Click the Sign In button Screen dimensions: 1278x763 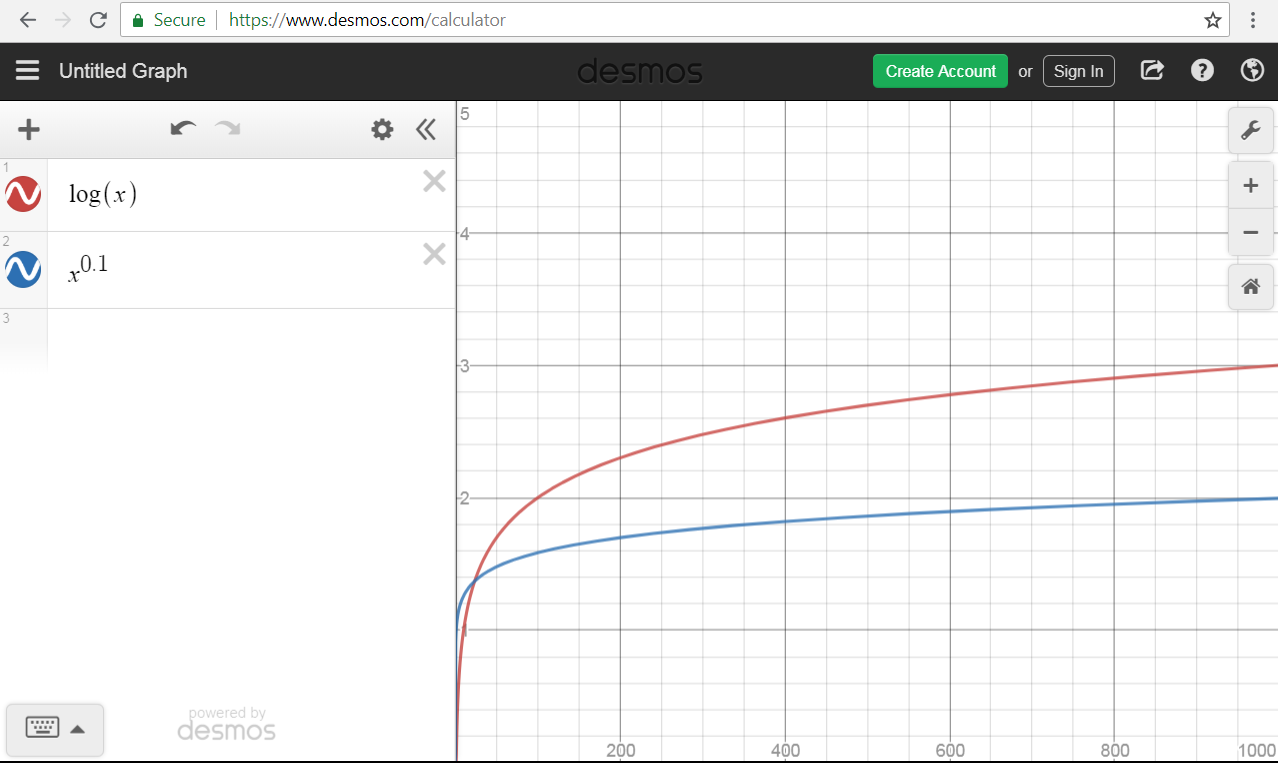coord(1078,71)
